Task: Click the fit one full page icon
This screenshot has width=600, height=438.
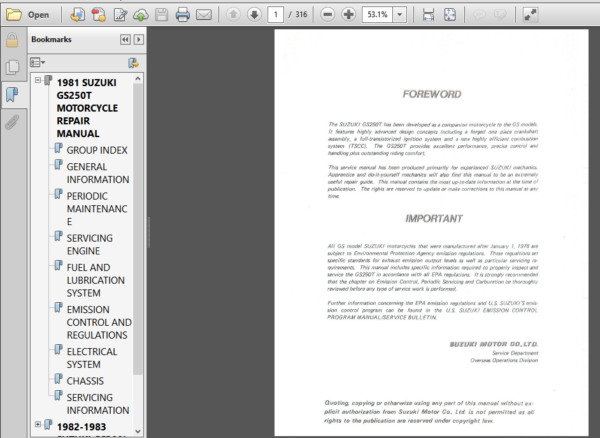Action: (450, 15)
